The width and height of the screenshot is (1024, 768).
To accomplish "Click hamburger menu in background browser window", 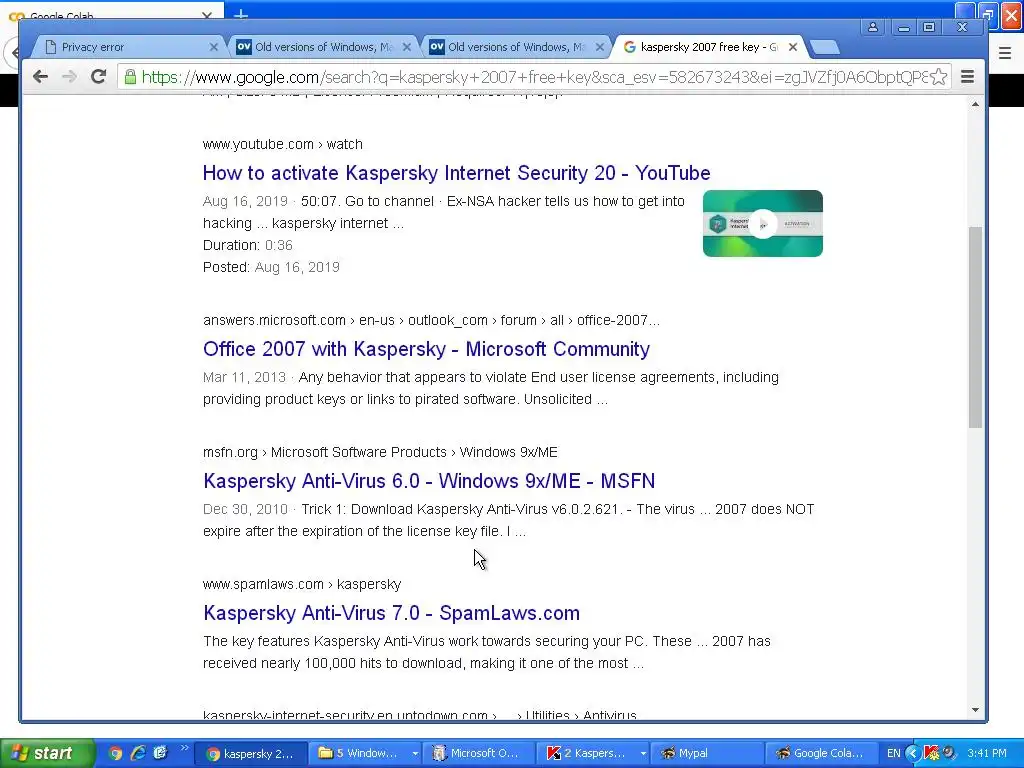I will [1005, 54].
